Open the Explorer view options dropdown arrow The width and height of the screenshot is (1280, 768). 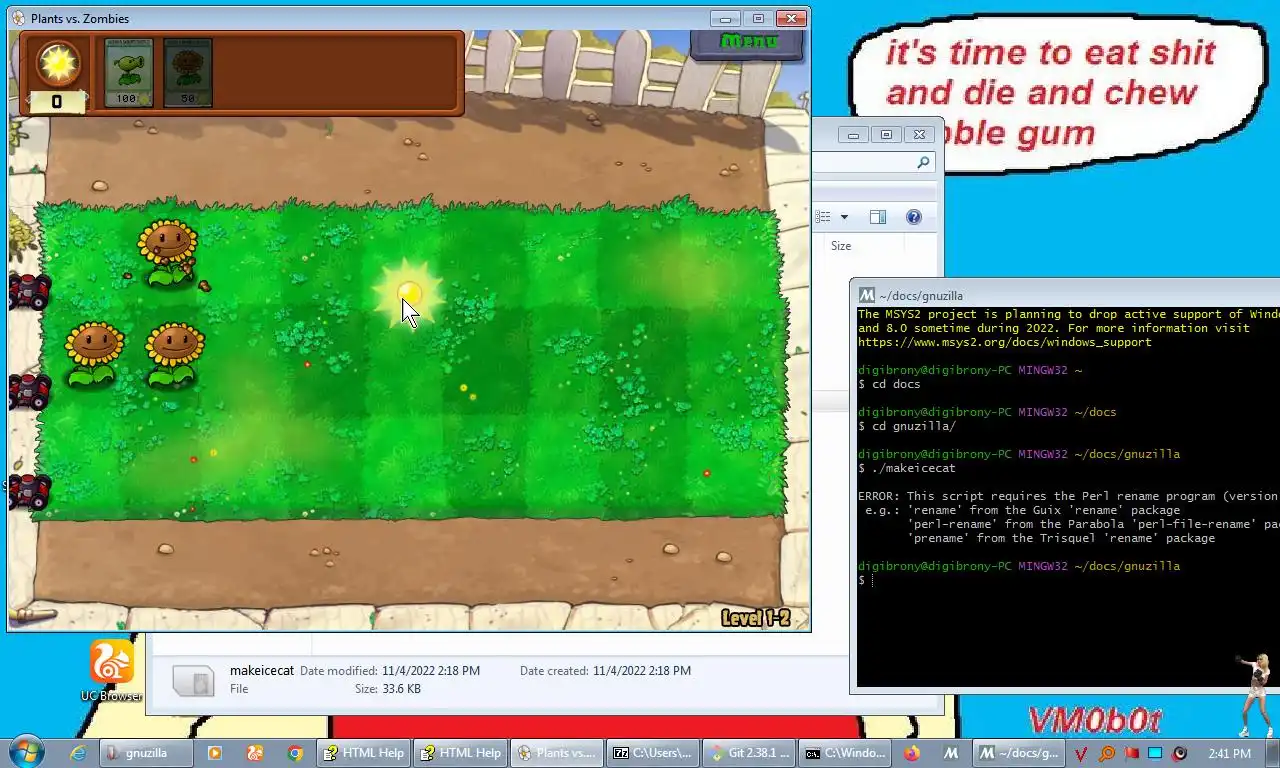[844, 217]
